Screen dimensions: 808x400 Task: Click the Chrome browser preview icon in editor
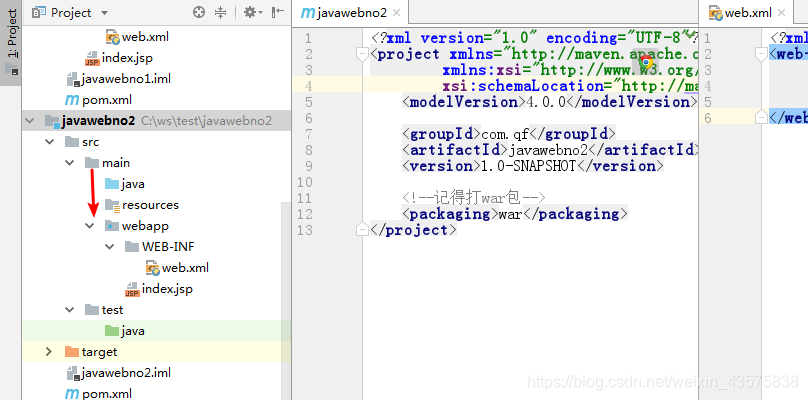click(645, 61)
